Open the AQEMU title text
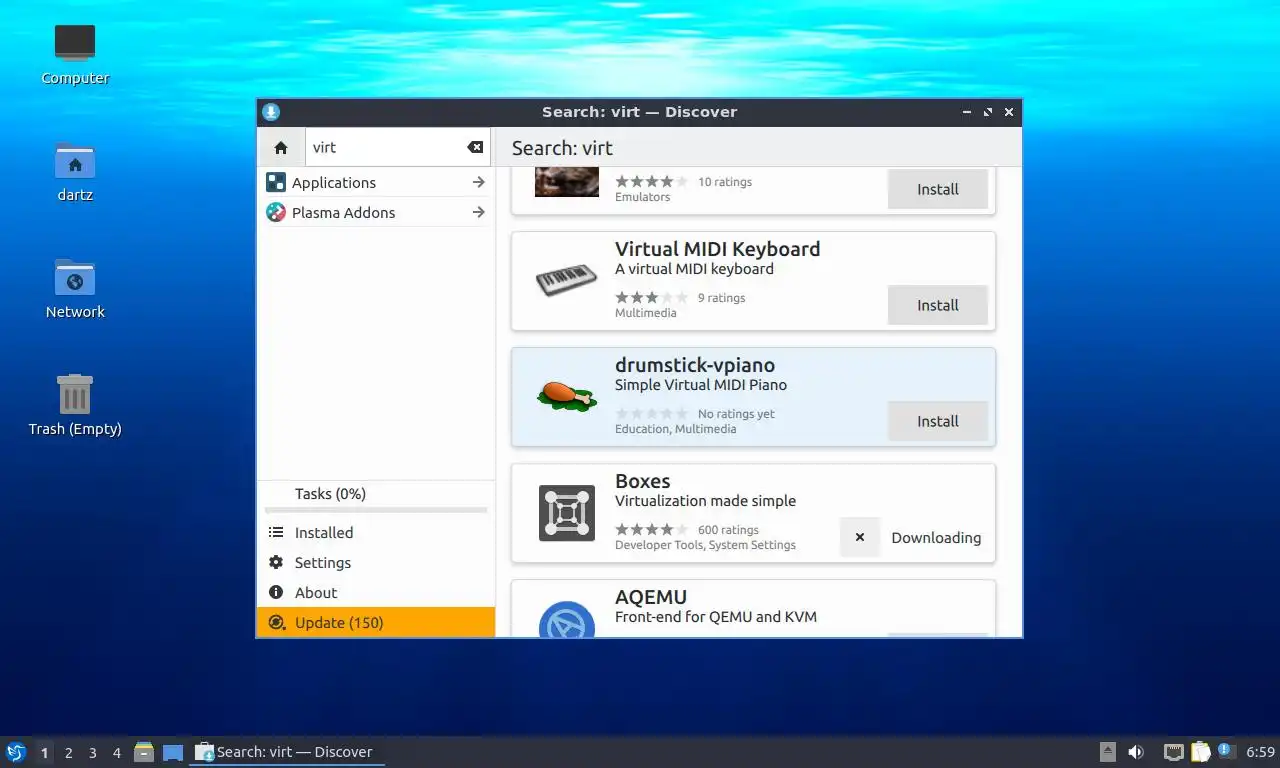Screen dimensions: 1280x768 click(651, 597)
